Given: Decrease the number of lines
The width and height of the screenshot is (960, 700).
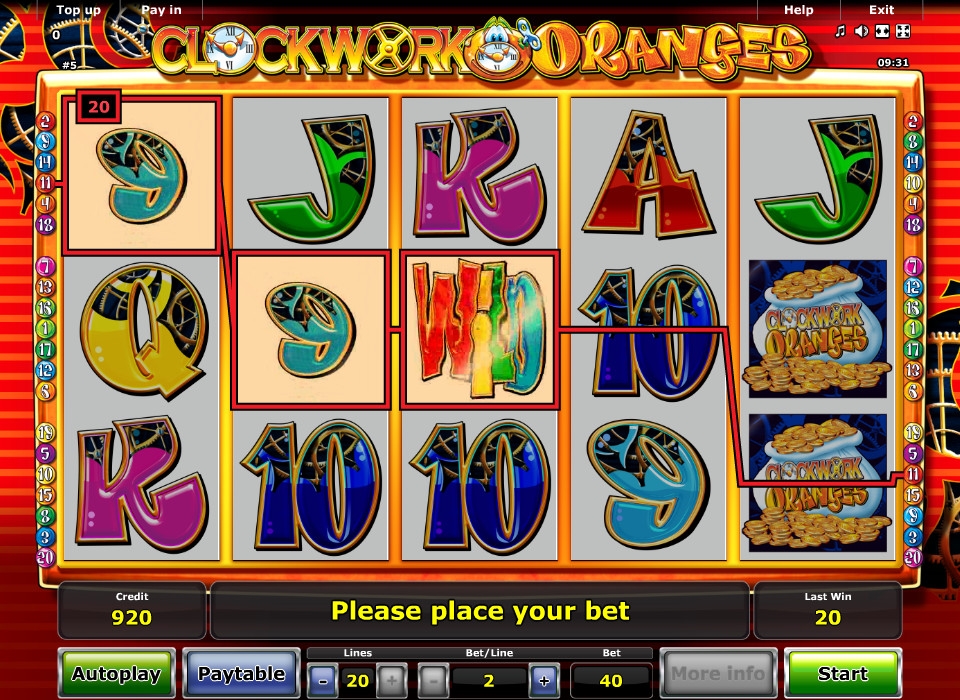Looking at the screenshot, I should point(323,680).
